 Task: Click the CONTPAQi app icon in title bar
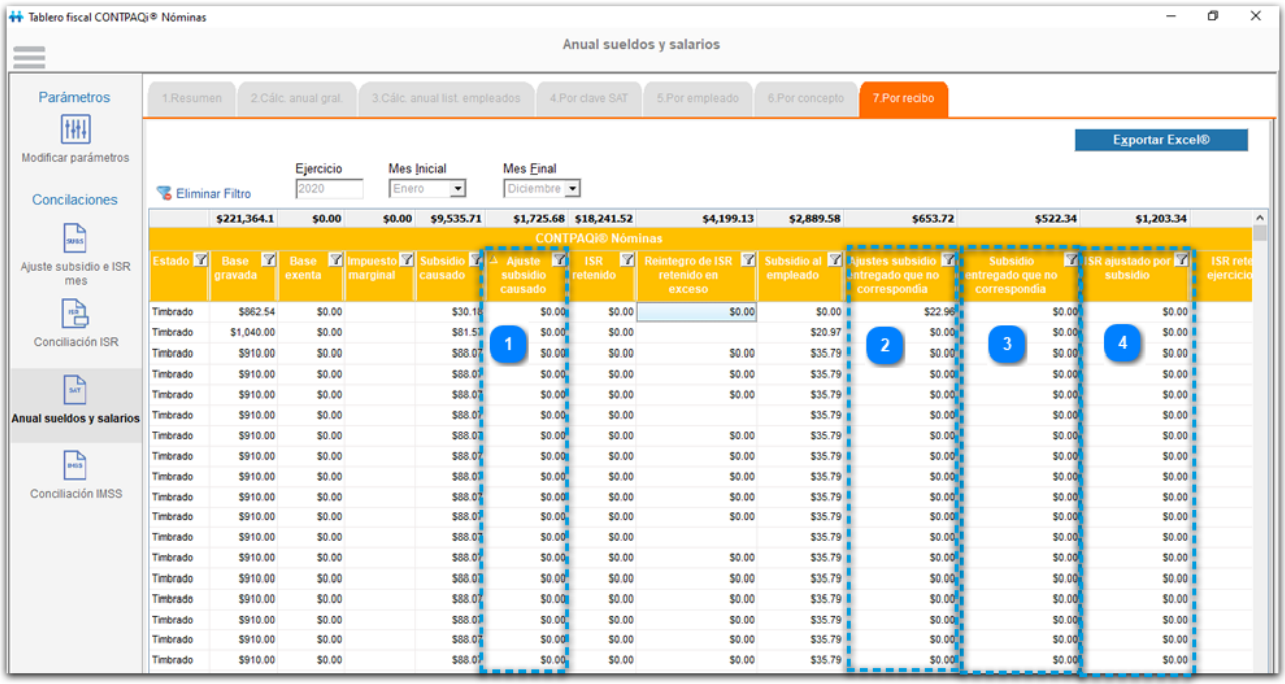pyautogui.click(x=15, y=16)
